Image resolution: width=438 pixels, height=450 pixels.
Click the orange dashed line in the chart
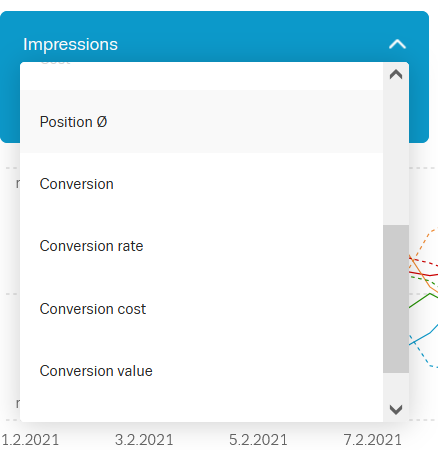coord(423,241)
